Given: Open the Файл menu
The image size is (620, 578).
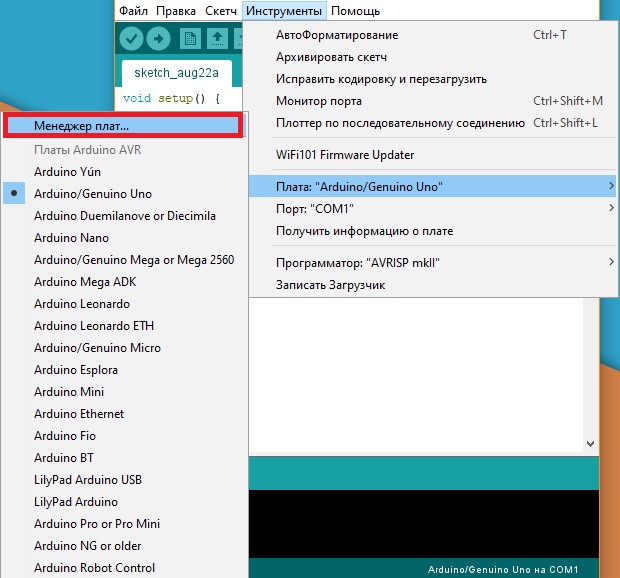Looking at the screenshot, I should [133, 11].
